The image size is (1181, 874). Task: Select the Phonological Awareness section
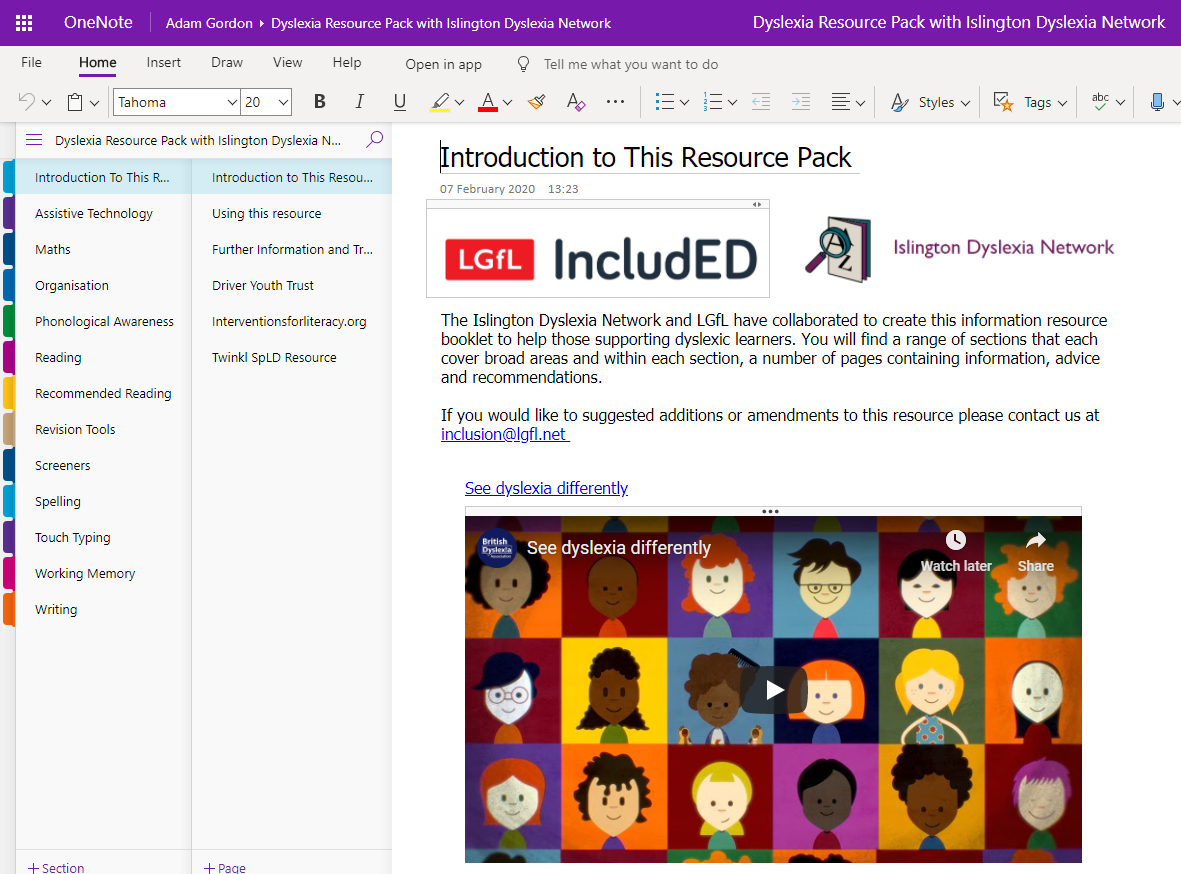coord(103,321)
